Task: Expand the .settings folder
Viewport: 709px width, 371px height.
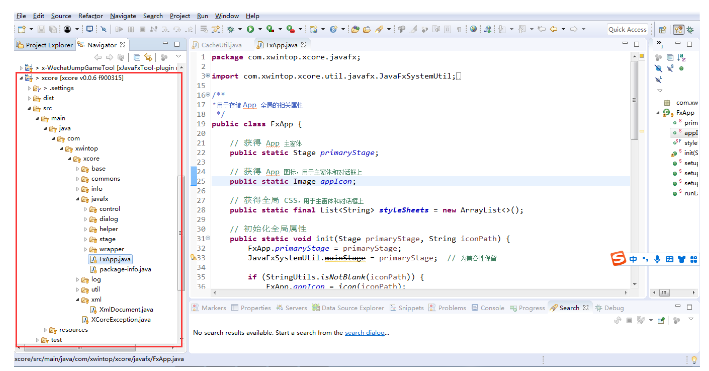Action: click(29, 88)
